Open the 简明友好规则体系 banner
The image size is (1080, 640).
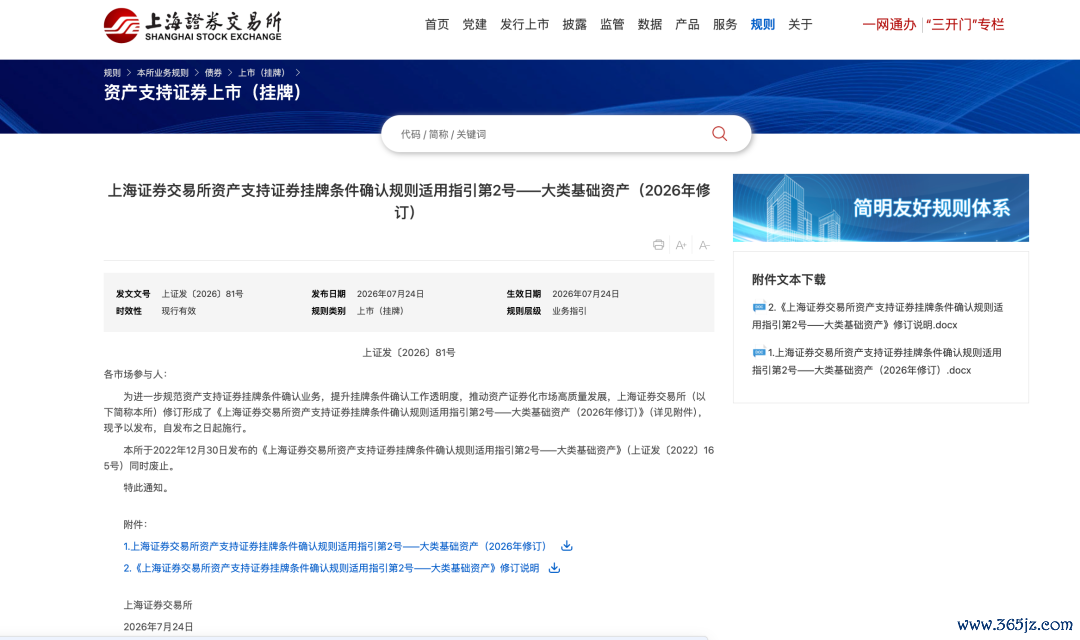click(880, 208)
